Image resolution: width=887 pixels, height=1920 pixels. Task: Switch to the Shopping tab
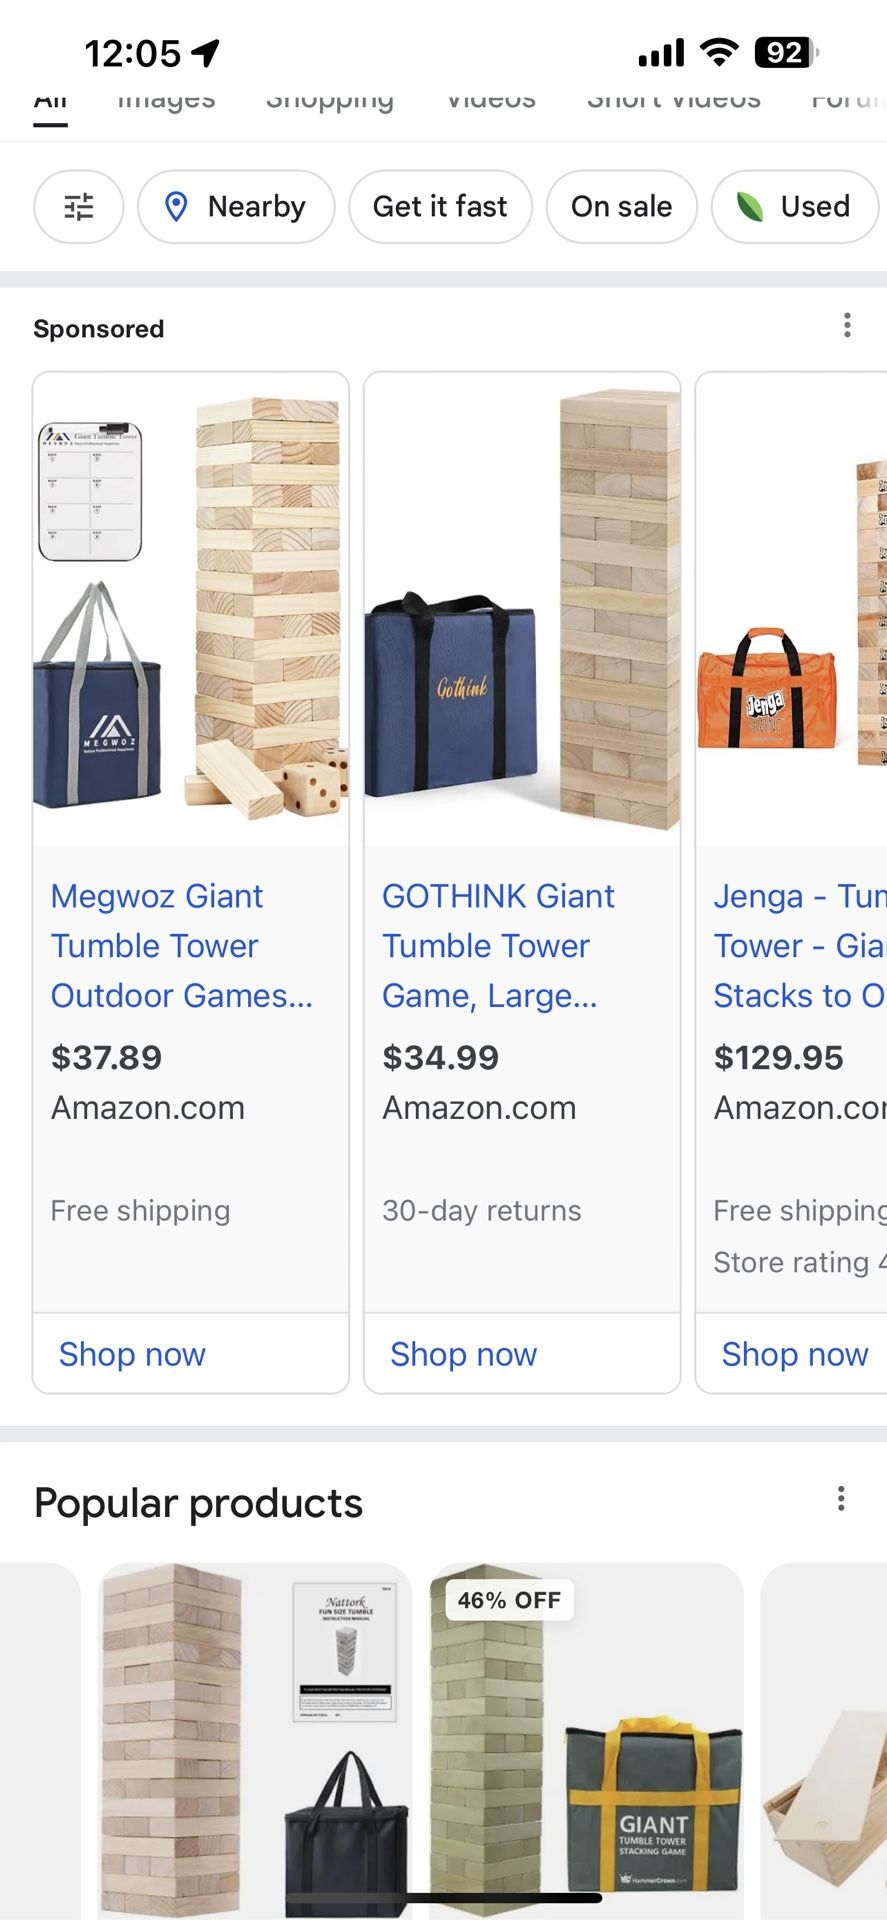329,100
